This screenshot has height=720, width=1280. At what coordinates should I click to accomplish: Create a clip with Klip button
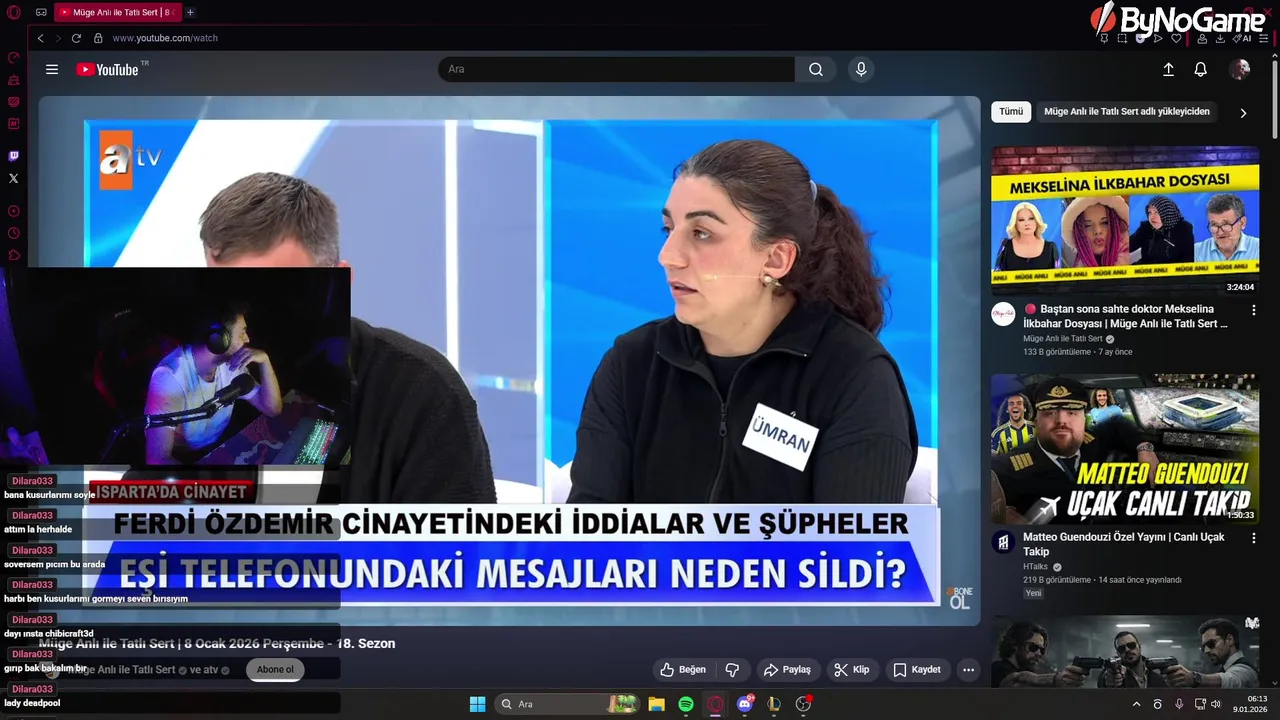click(852, 670)
